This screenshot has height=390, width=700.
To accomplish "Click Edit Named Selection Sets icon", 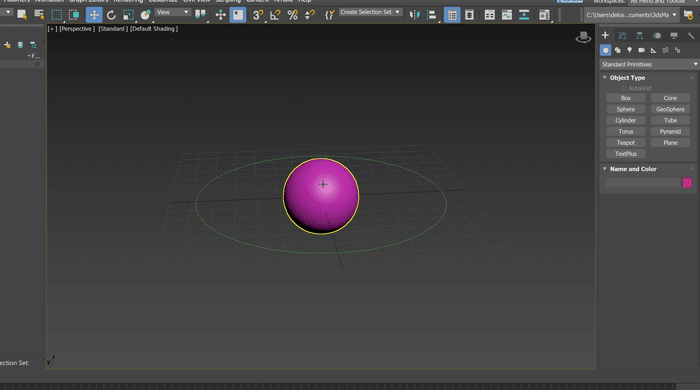I will click(x=329, y=15).
